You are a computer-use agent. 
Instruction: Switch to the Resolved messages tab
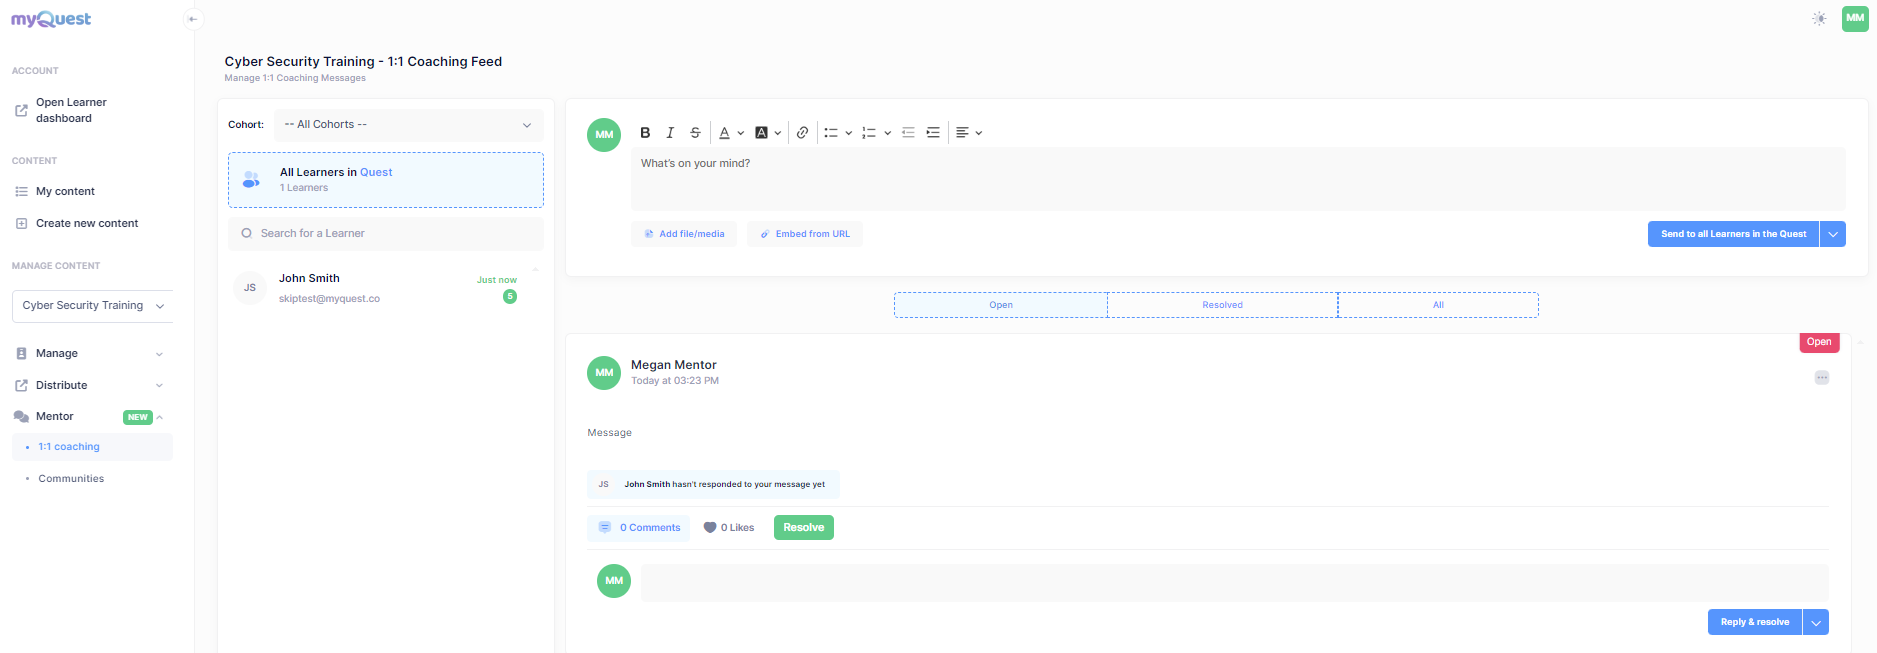click(x=1222, y=305)
